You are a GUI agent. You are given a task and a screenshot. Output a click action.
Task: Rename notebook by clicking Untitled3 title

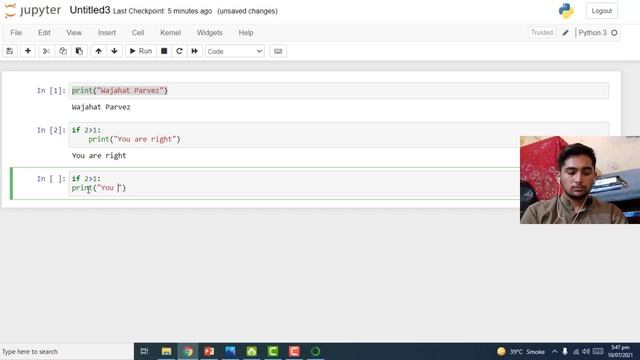point(90,10)
